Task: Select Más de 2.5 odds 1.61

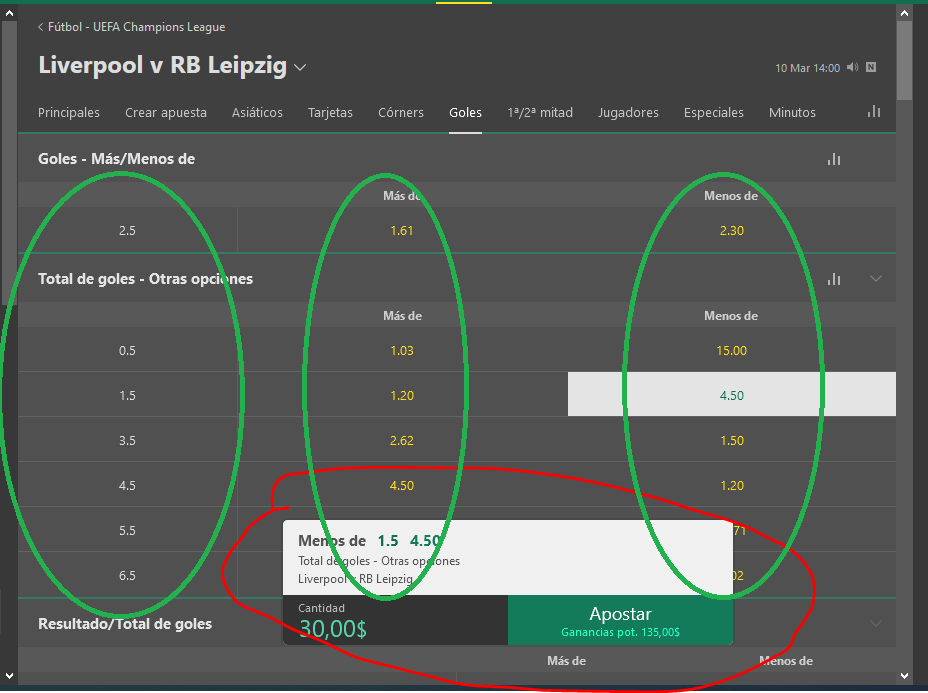Action: tap(402, 231)
